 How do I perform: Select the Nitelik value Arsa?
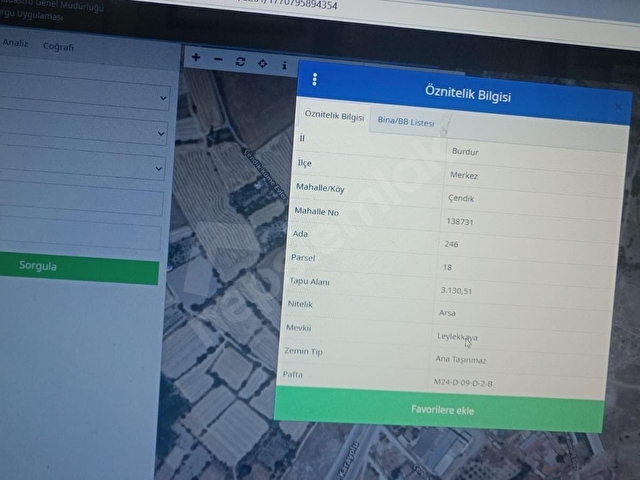click(447, 313)
